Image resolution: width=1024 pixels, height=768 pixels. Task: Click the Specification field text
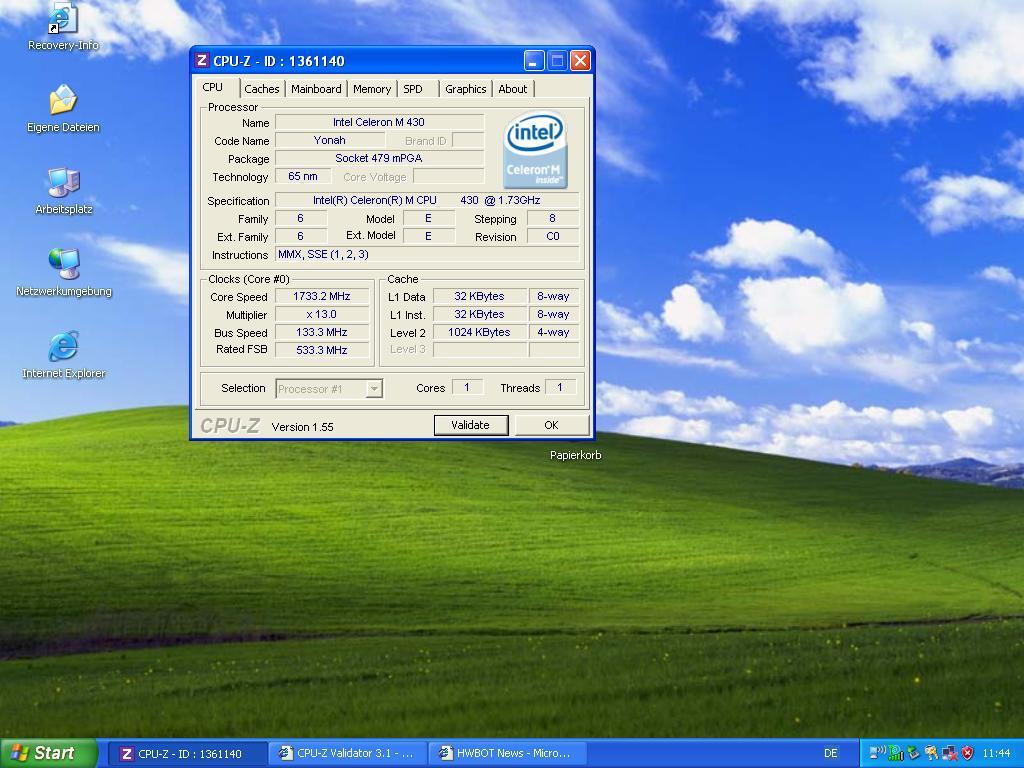coord(426,200)
